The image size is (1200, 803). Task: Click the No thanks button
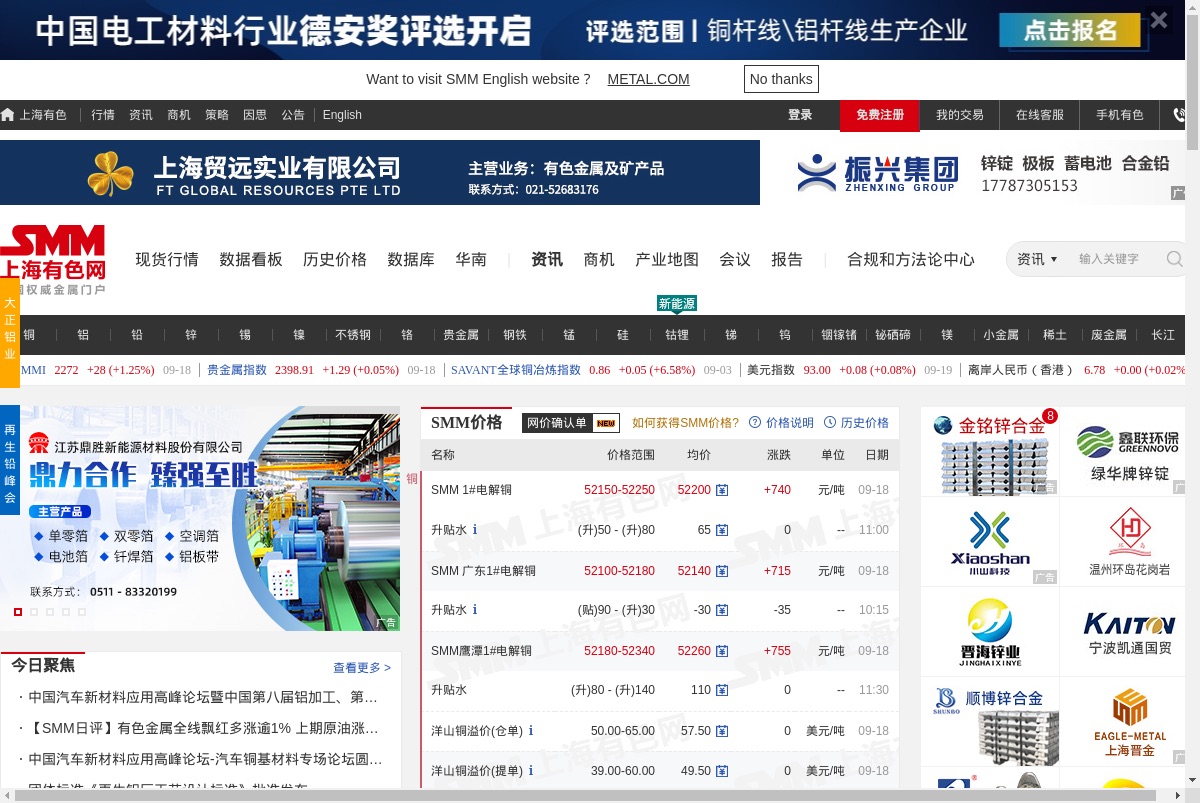tap(781, 79)
